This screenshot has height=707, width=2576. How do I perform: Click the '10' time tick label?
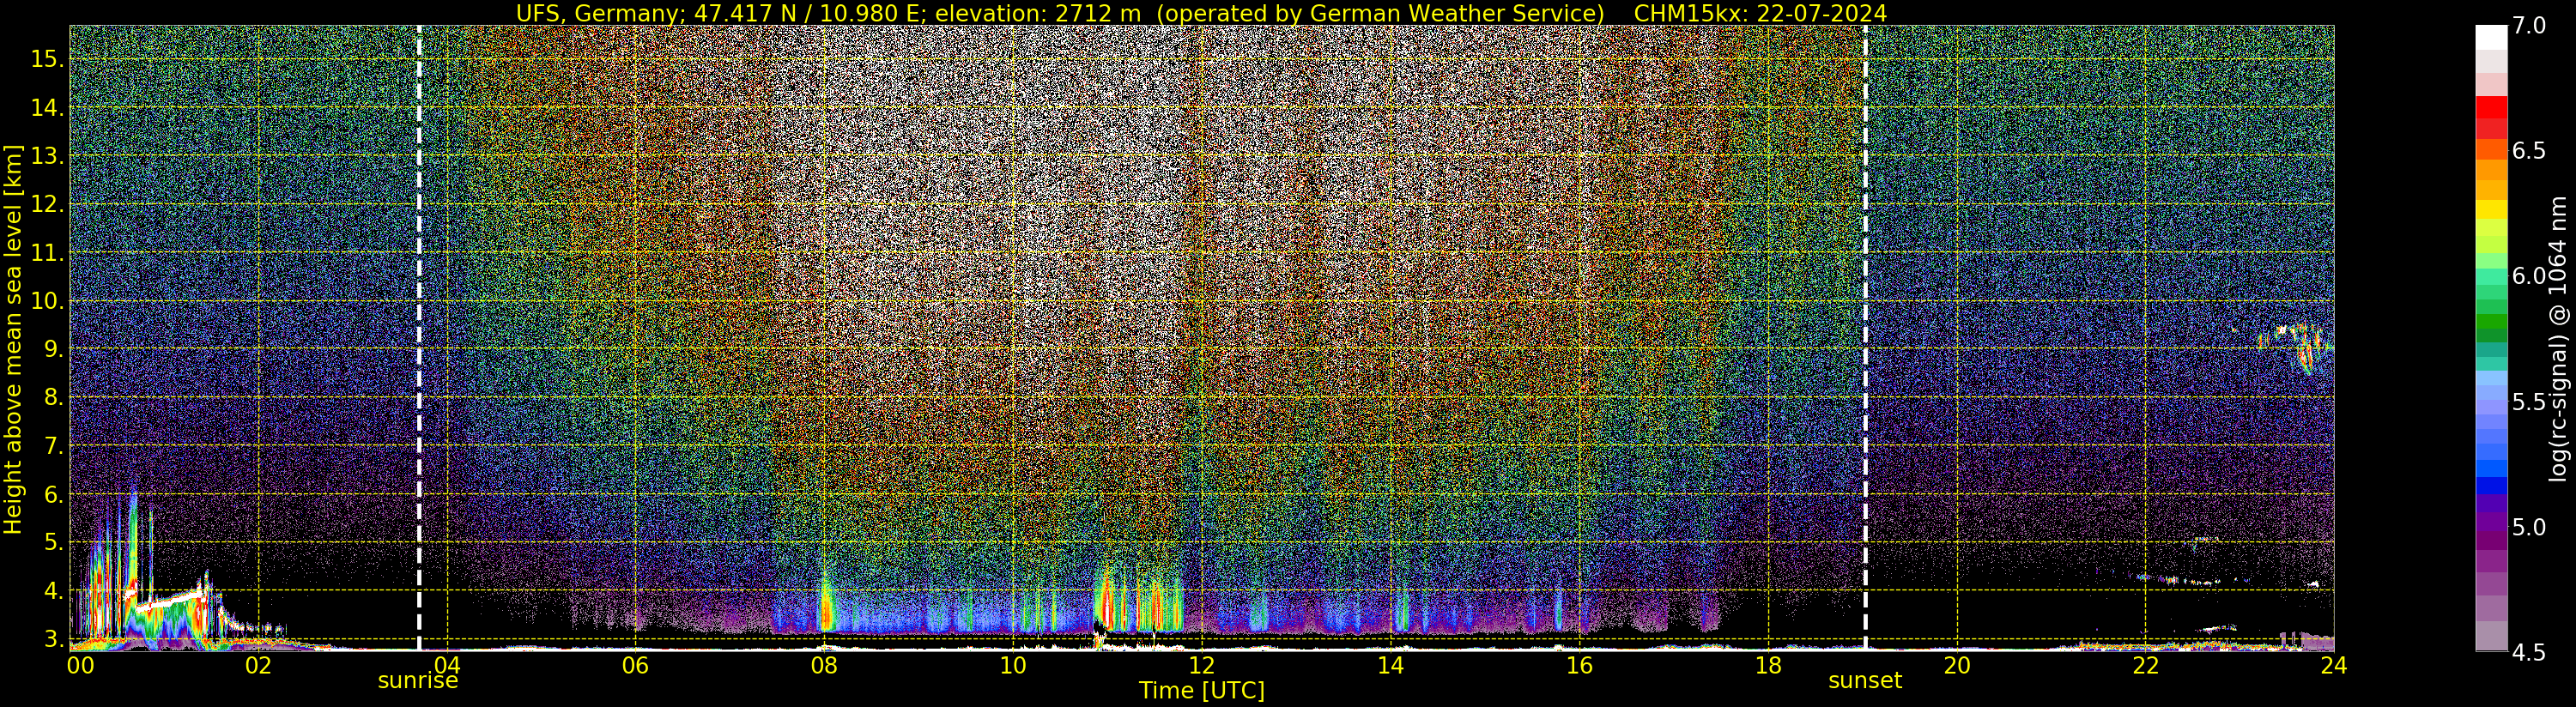coord(1013,665)
